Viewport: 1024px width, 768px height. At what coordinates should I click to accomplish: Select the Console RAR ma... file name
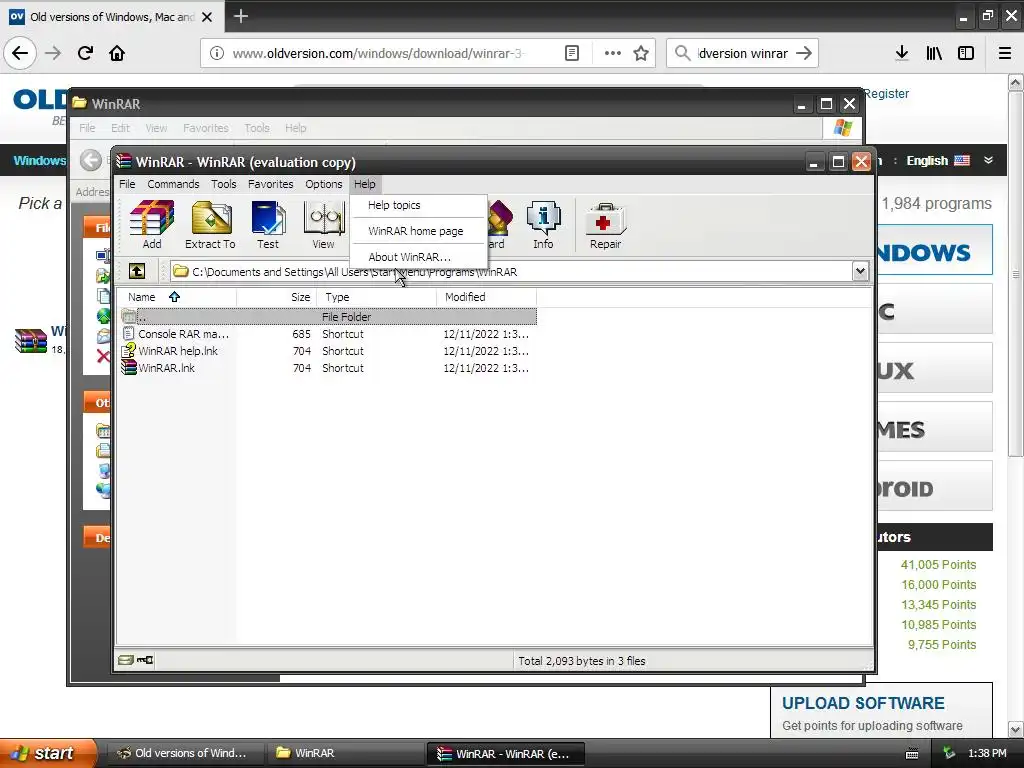tap(184, 334)
